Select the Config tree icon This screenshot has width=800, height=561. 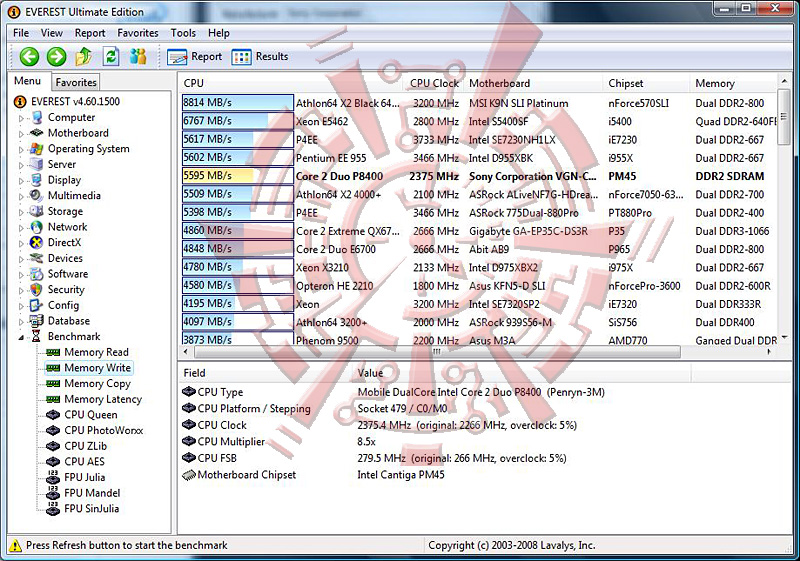37,305
